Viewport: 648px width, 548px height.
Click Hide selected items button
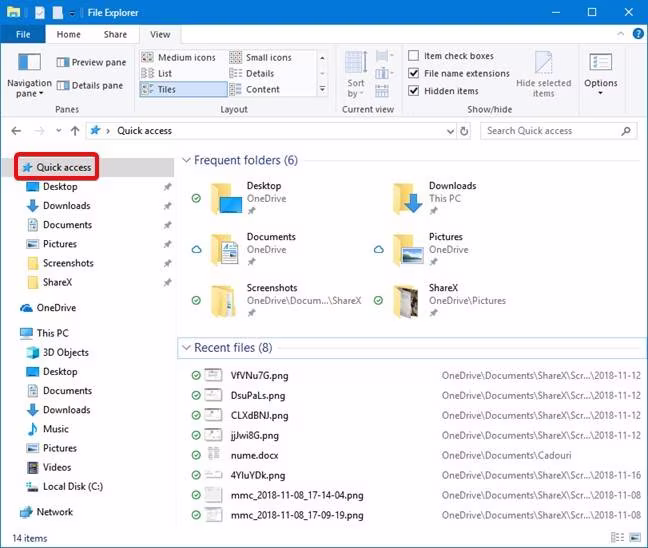pyautogui.click(x=543, y=74)
